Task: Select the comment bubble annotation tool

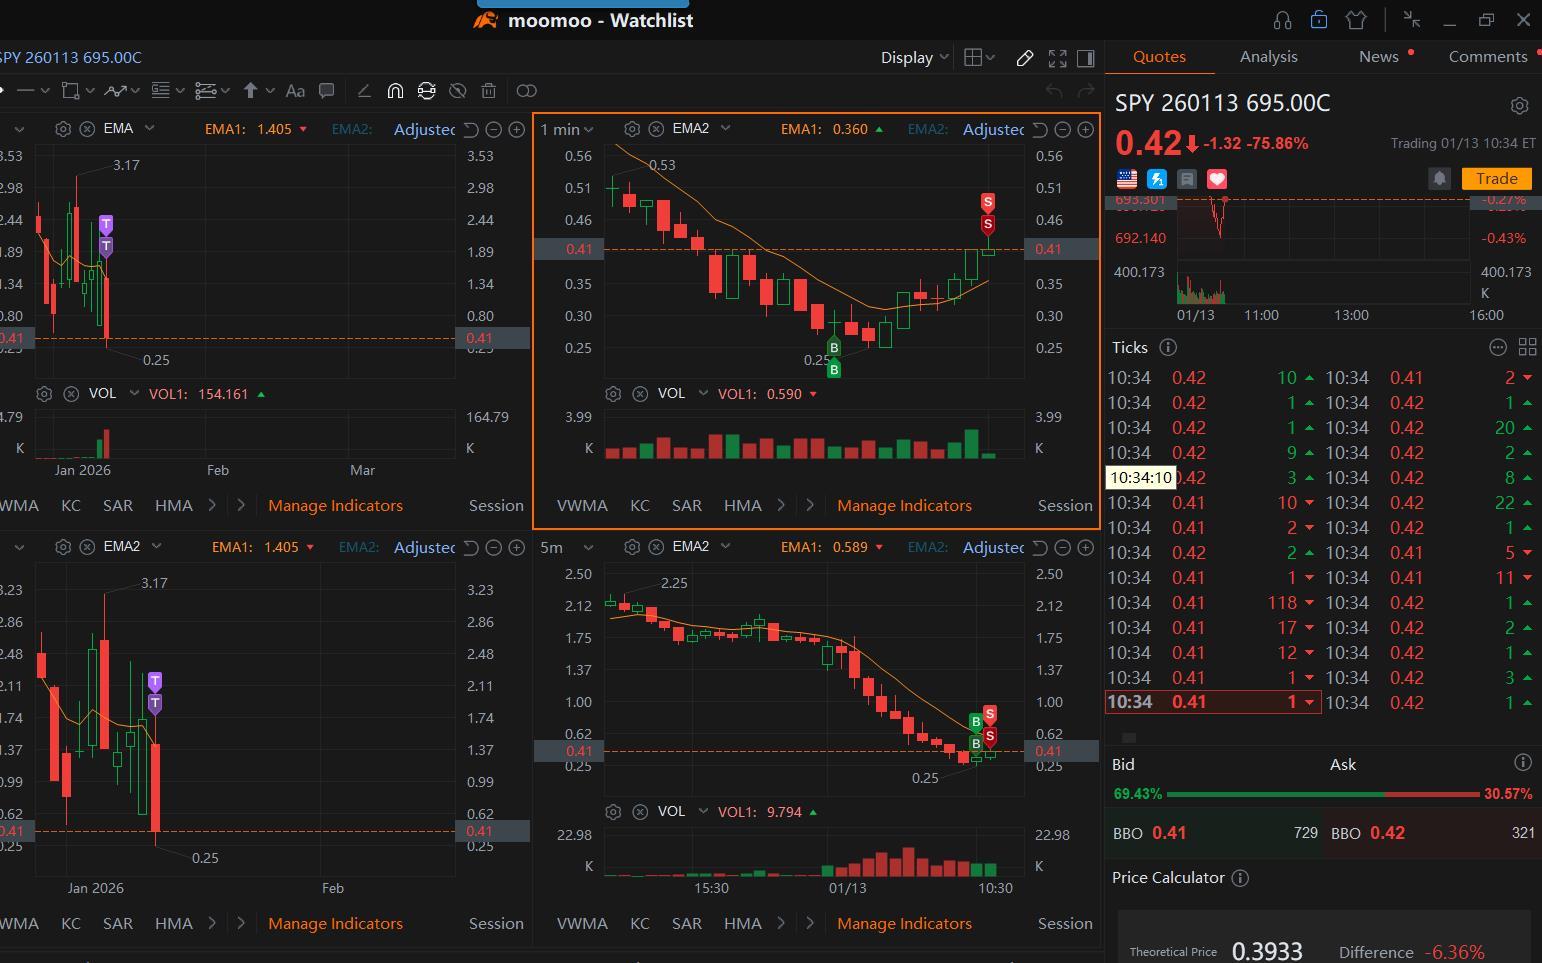Action: pos(326,91)
